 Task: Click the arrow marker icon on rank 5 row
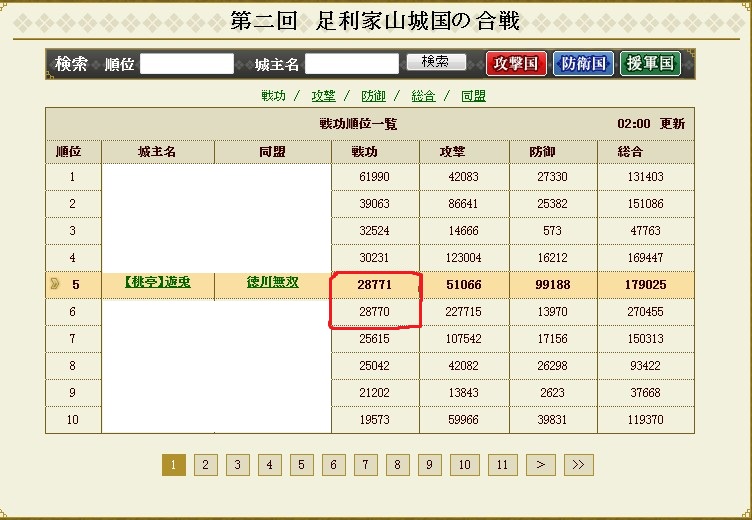click(55, 284)
